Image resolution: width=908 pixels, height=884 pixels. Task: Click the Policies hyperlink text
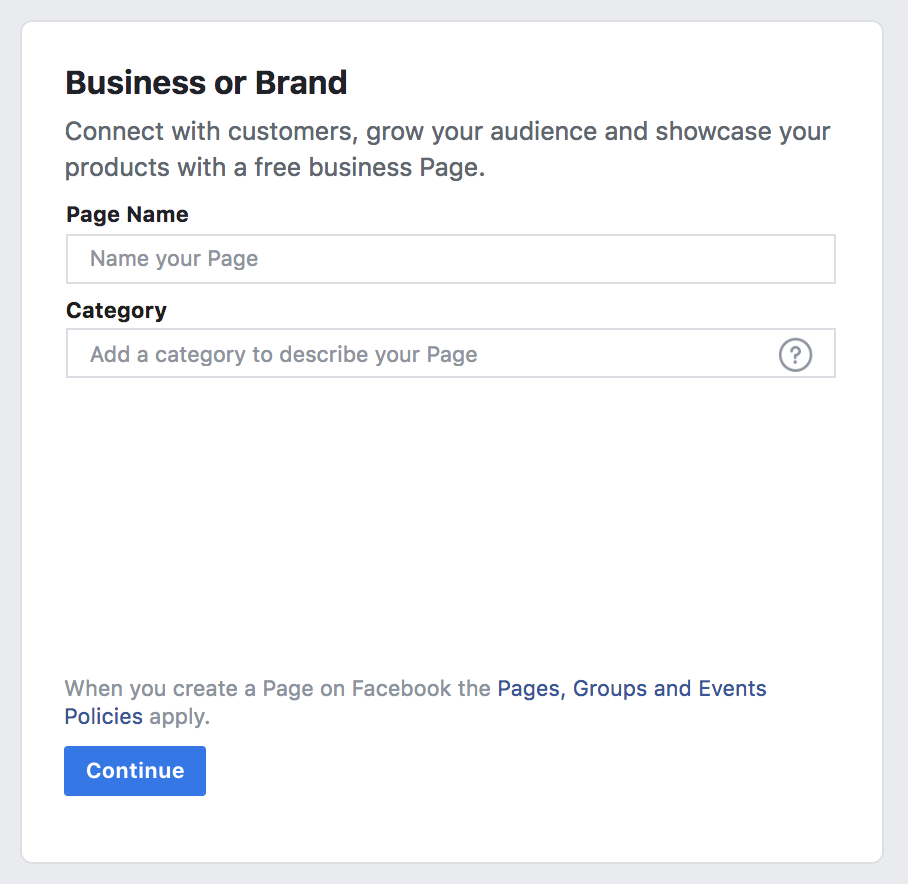coord(103,716)
